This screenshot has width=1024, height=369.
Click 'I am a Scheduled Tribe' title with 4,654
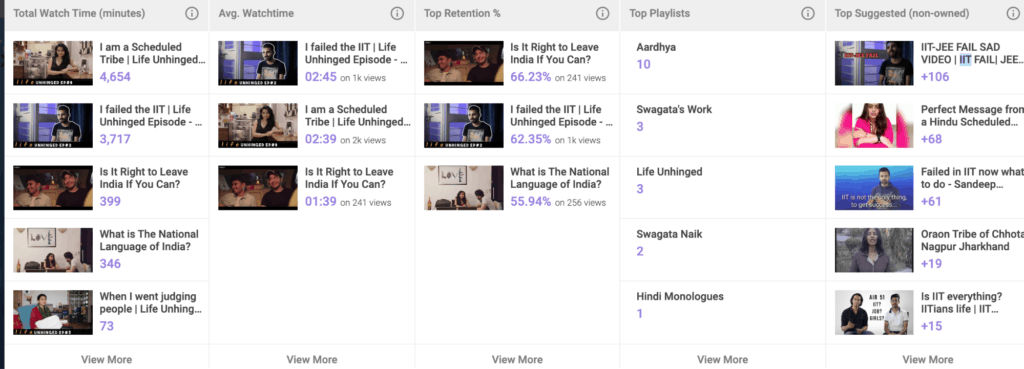point(152,54)
